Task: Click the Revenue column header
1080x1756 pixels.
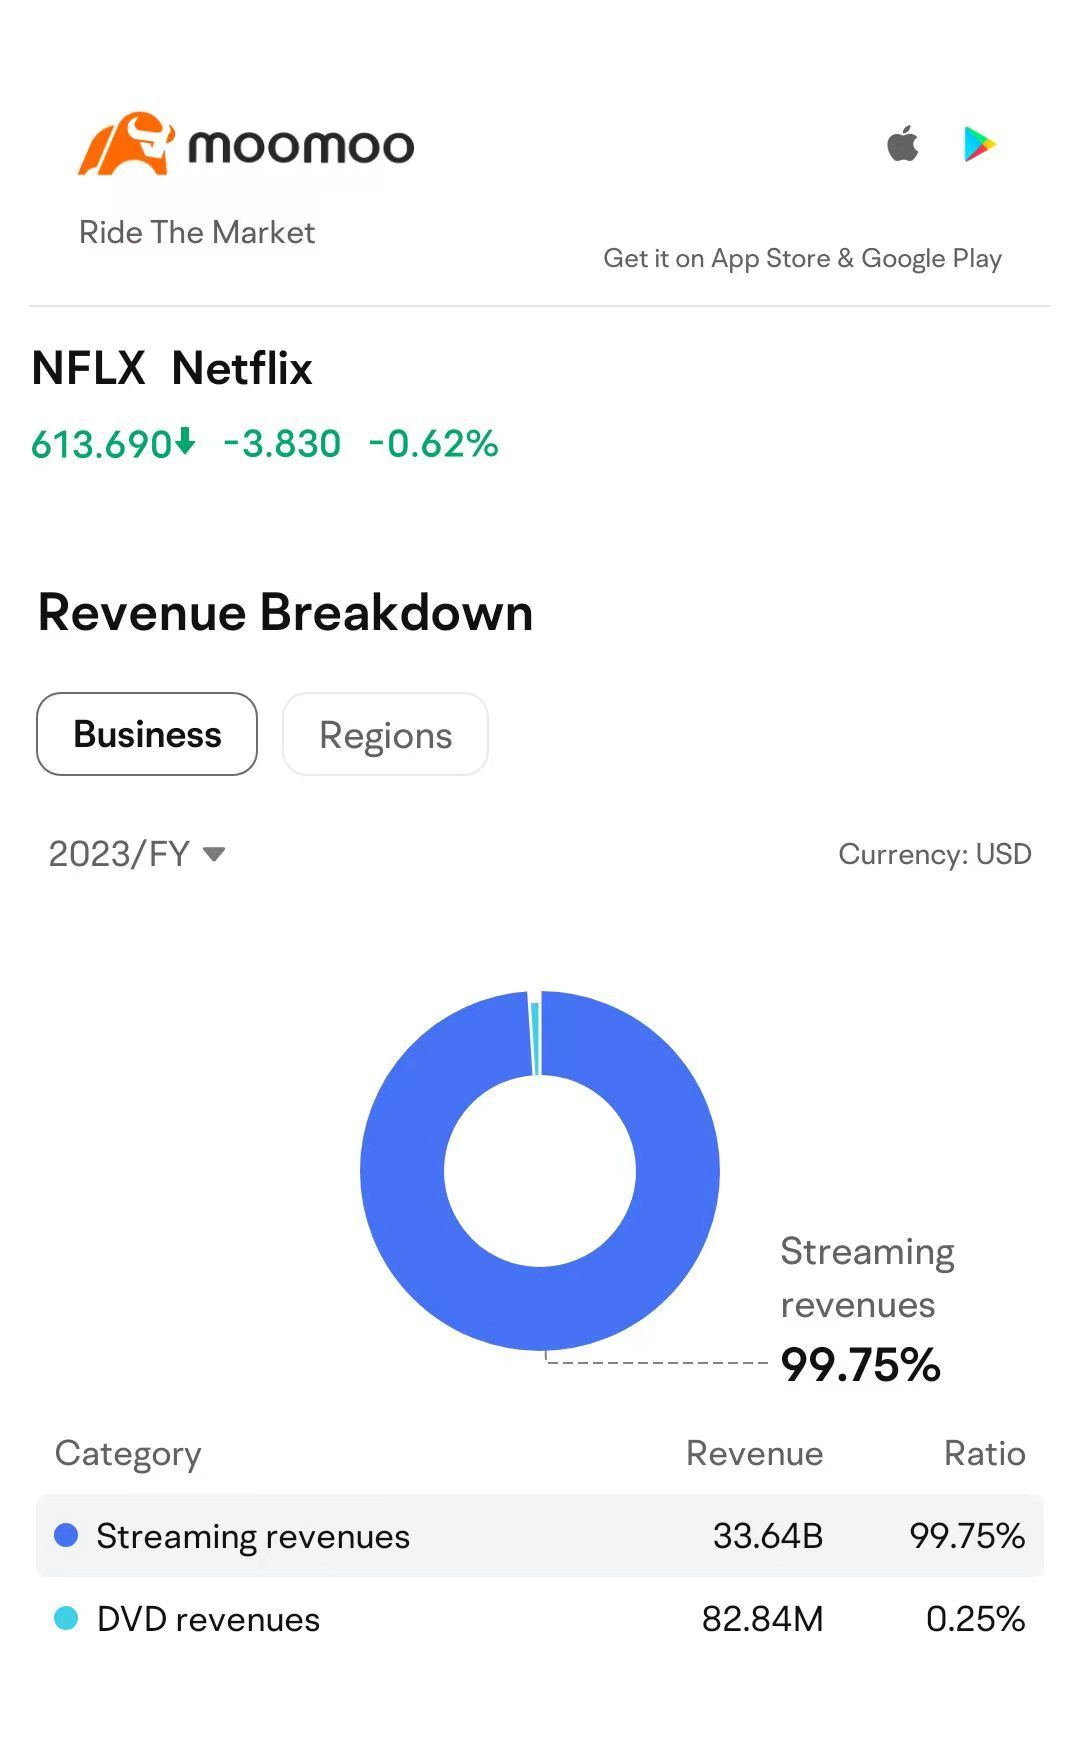Action: click(754, 1453)
